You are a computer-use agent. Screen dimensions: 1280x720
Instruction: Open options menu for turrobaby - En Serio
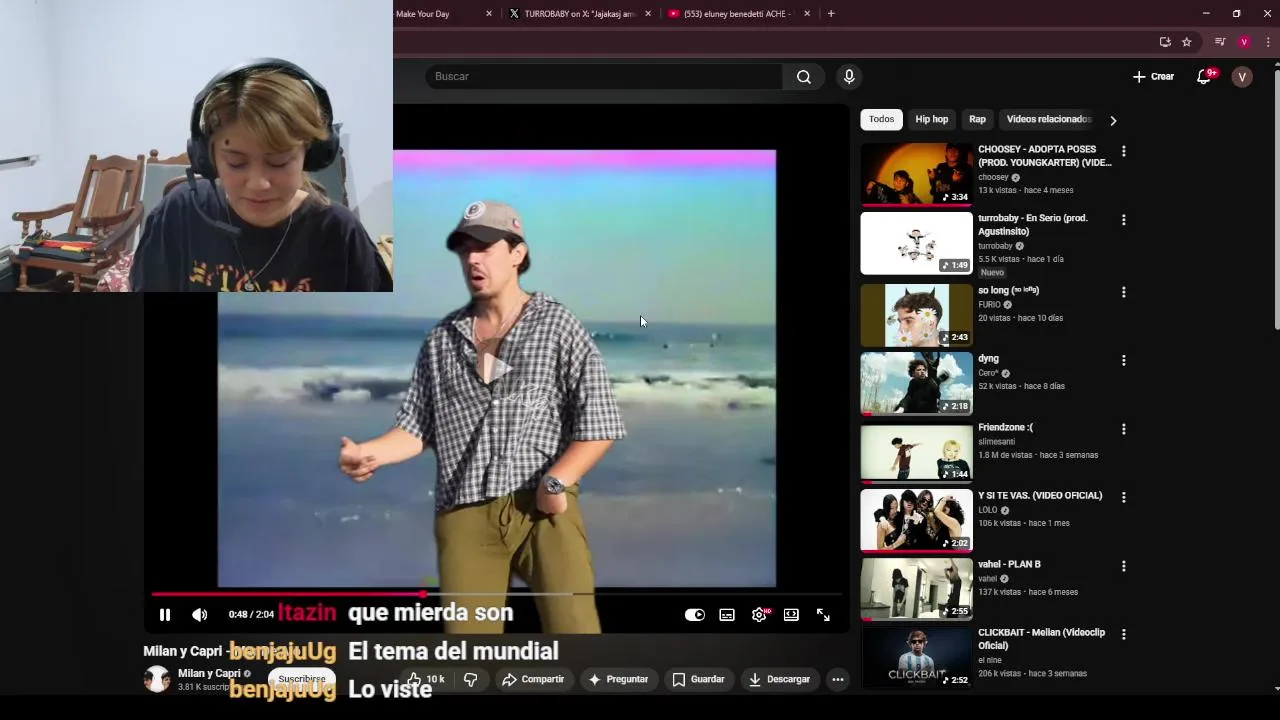pyautogui.click(x=1123, y=220)
